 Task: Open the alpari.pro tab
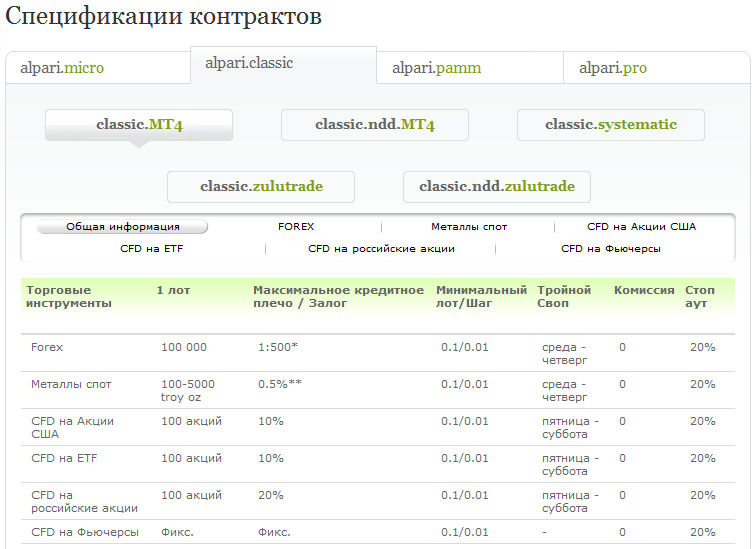click(657, 67)
